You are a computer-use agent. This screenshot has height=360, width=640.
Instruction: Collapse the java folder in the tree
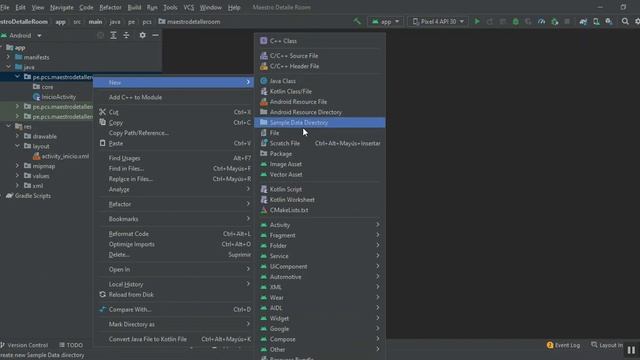coord(9,67)
